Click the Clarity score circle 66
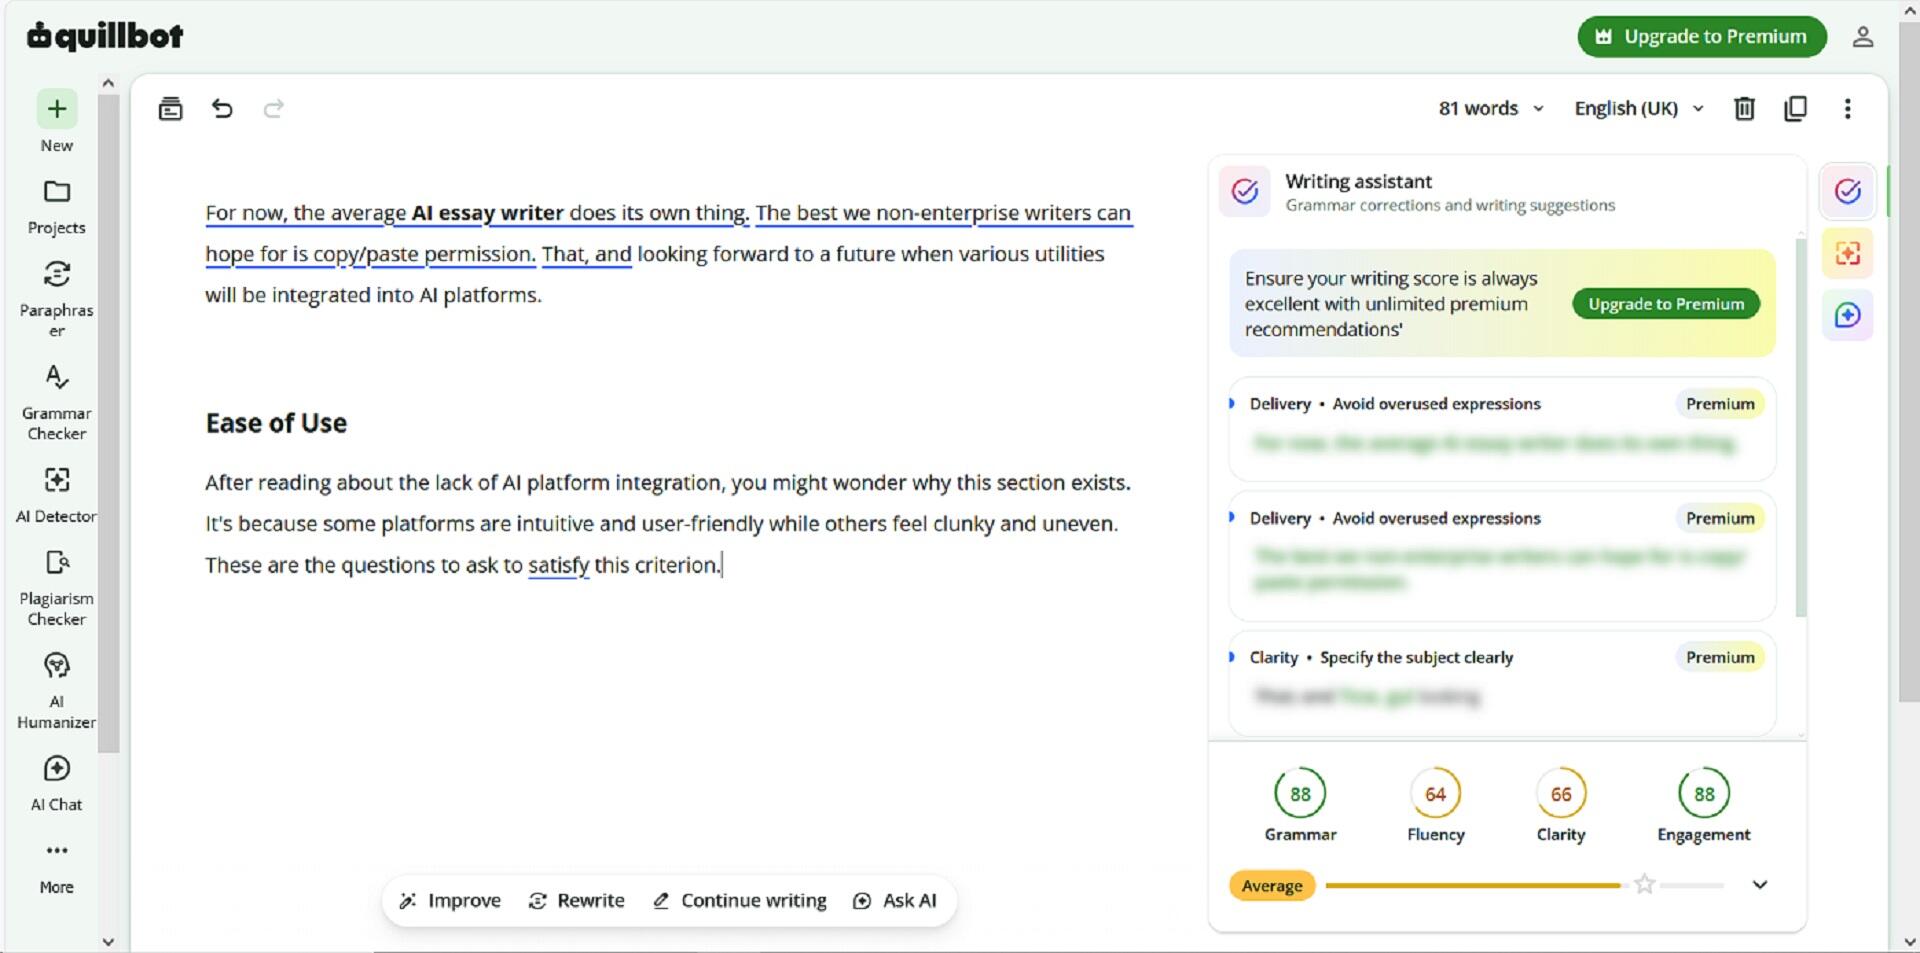The height and width of the screenshot is (953, 1920). [x=1561, y=793]
